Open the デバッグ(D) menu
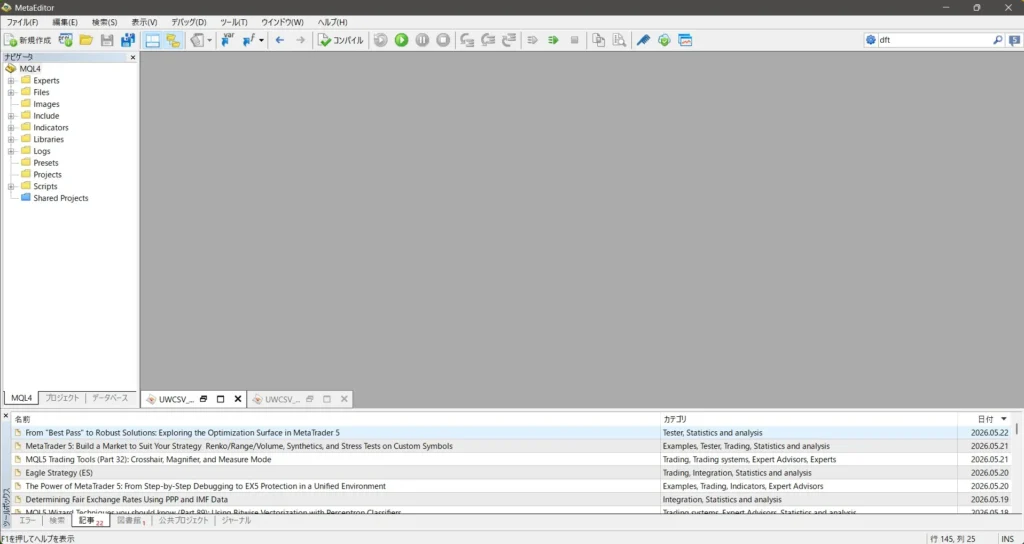1024x544 pixels. pos(189,22)
